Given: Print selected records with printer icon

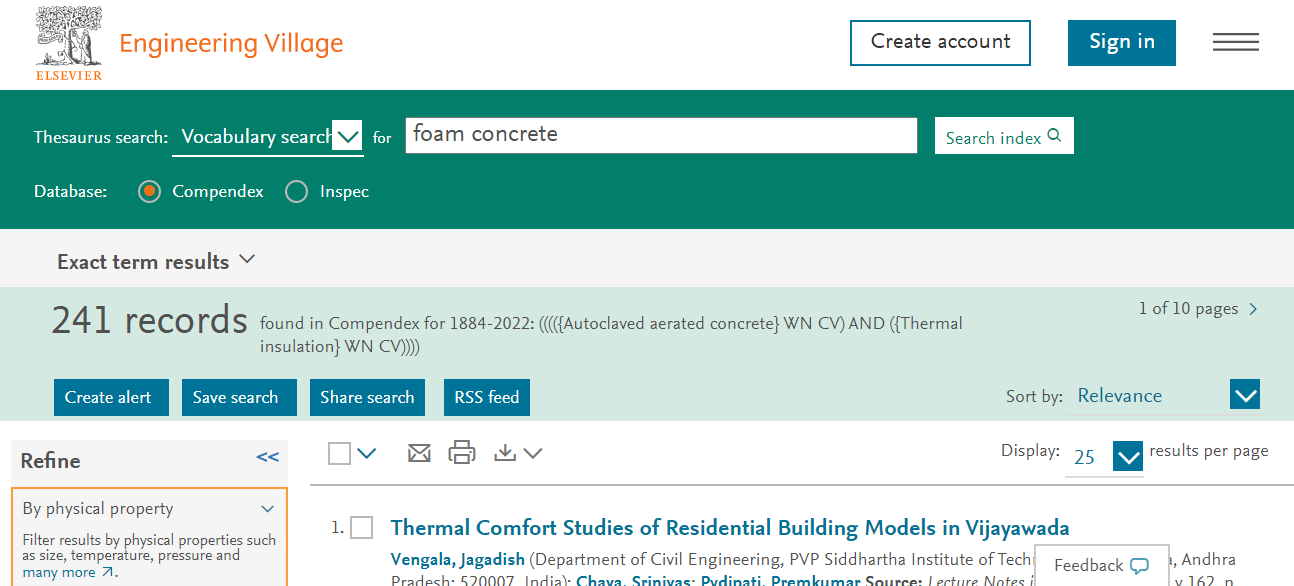Looking at the screenshot, I should (x=462, y=453).
